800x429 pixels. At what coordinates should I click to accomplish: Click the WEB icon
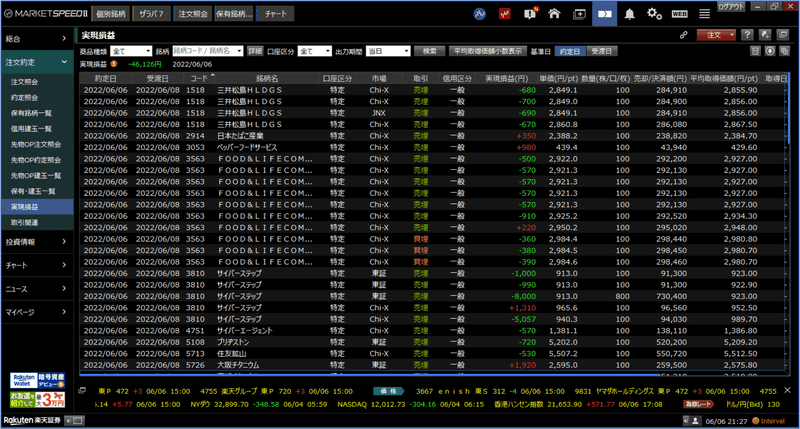pos(680,14)
